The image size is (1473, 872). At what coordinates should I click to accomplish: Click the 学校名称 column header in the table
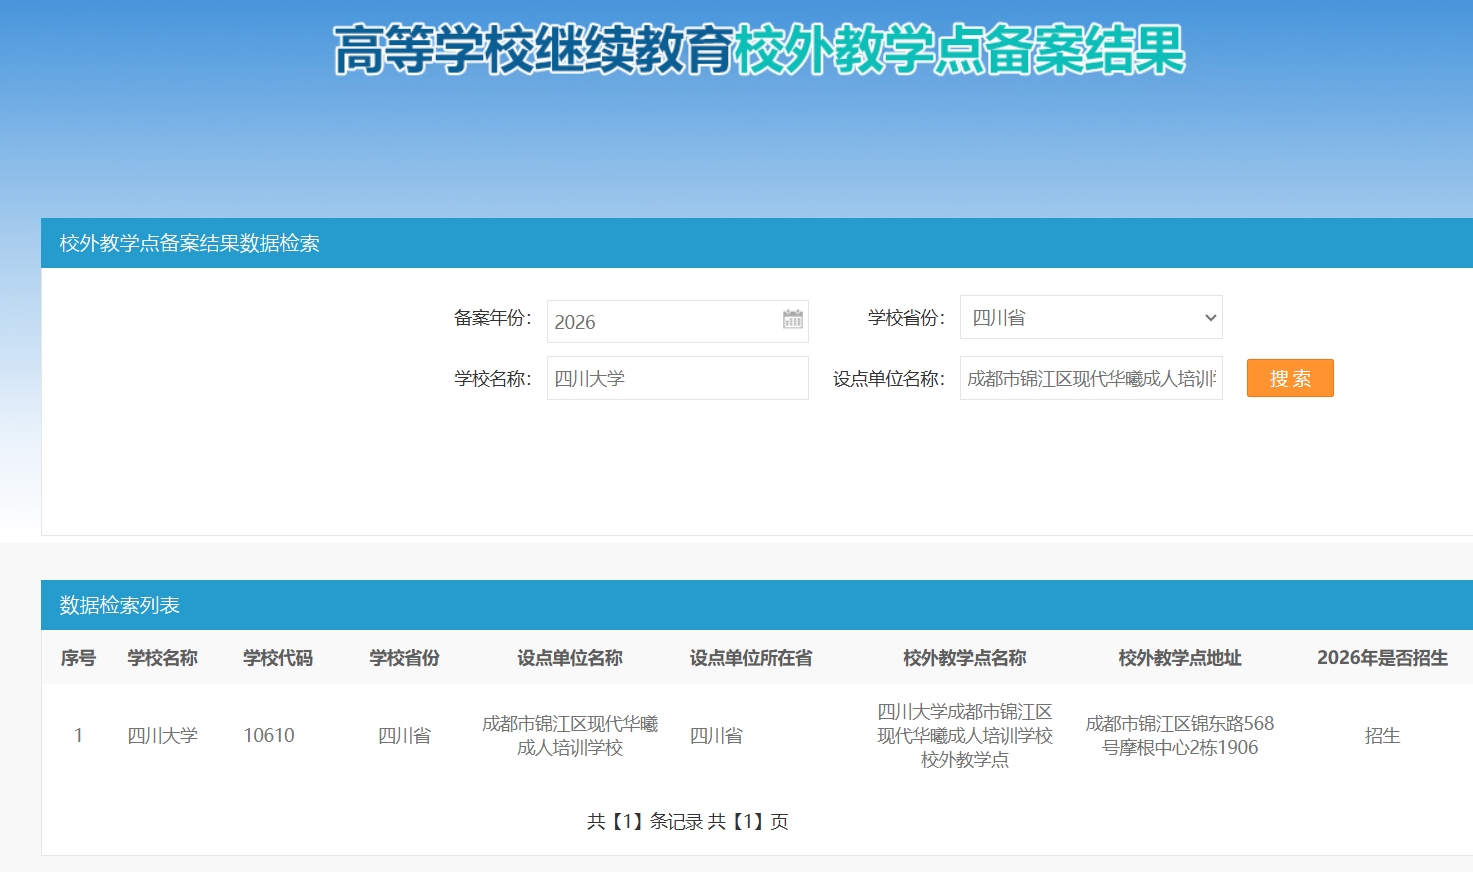coord(162,658)
